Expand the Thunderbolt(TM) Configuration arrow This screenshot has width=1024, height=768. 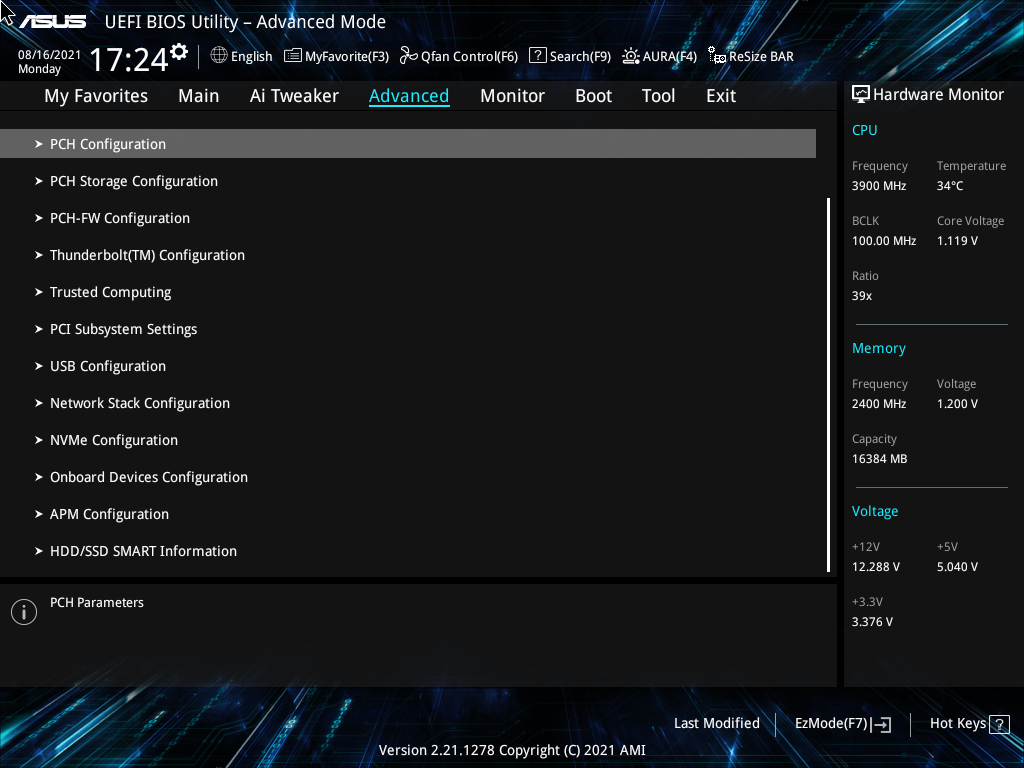coord(39,255)
